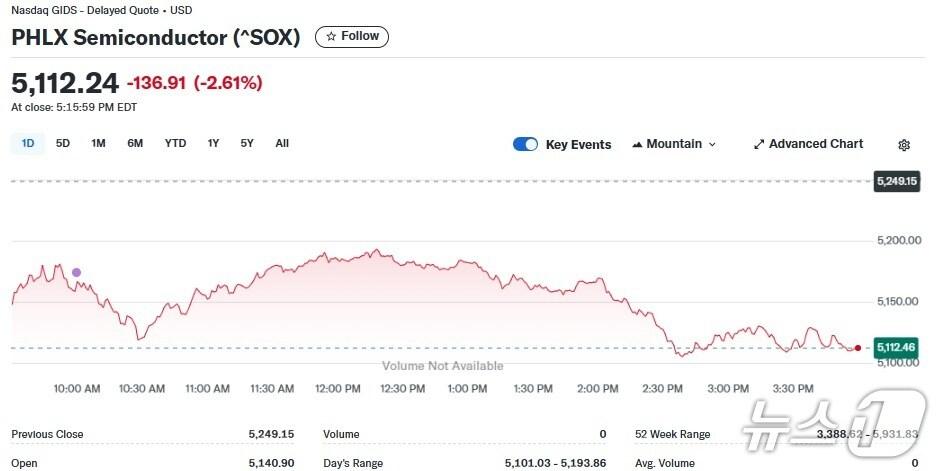Click the chart settings gear icon
This screenshot has width=940, height=471.
tap(904, 145)
